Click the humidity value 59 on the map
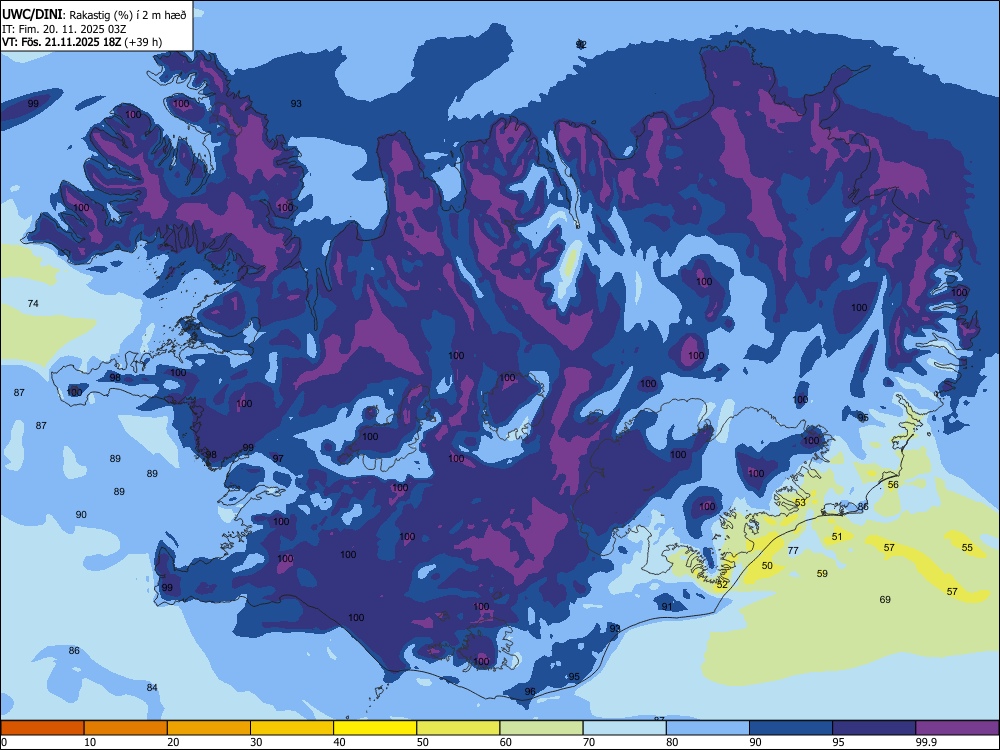Image resolution: width=1000 pixels, height=750 pixels. click(823, 573)
